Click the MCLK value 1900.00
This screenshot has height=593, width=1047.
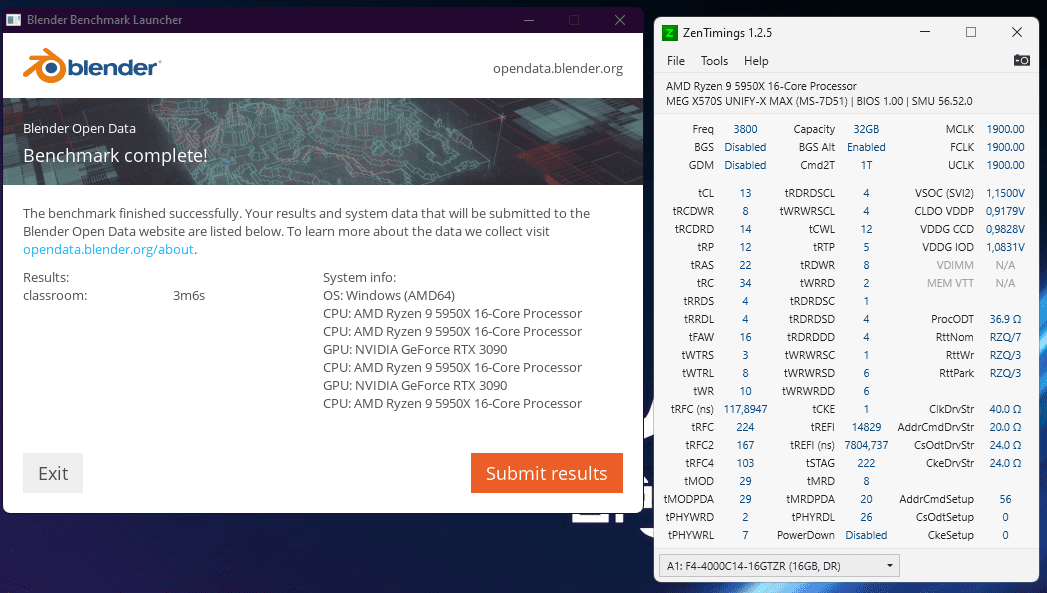[x=1005, y=129]
